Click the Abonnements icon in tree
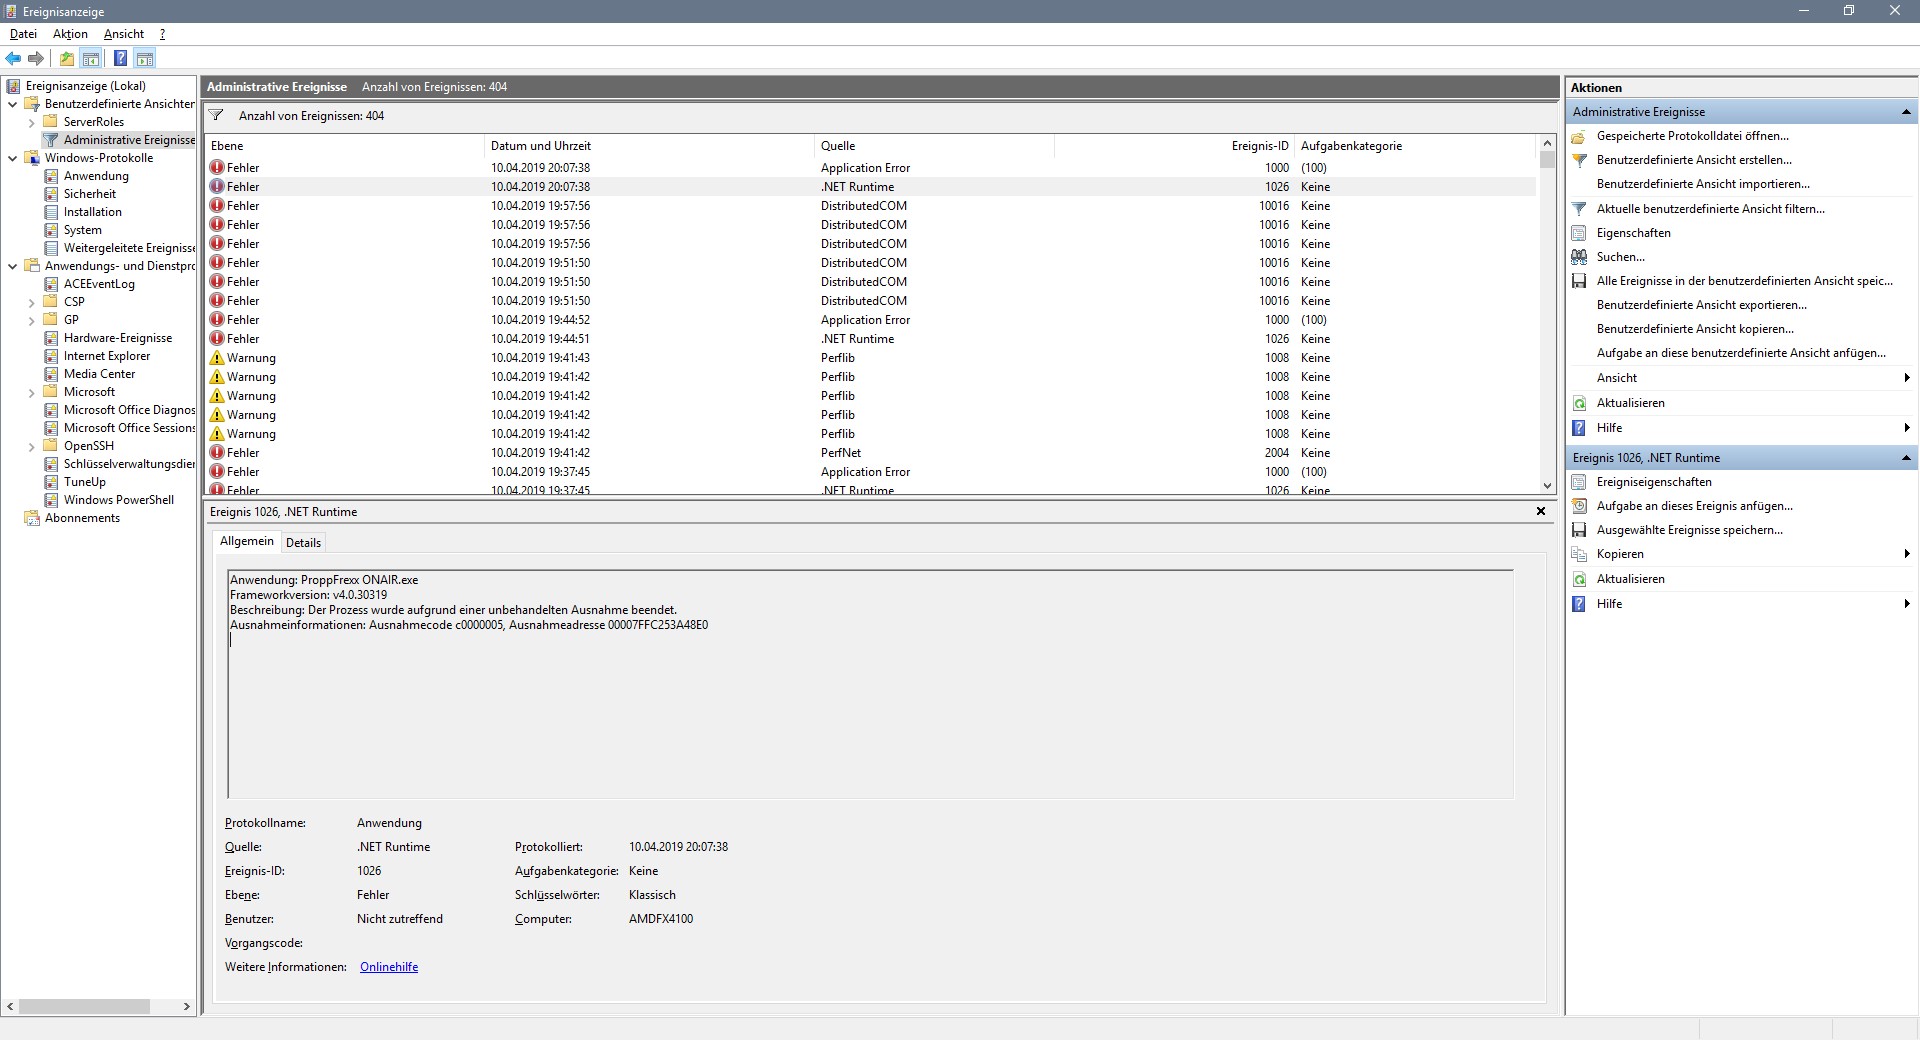 pyautogui.click(x=32, y=518)
